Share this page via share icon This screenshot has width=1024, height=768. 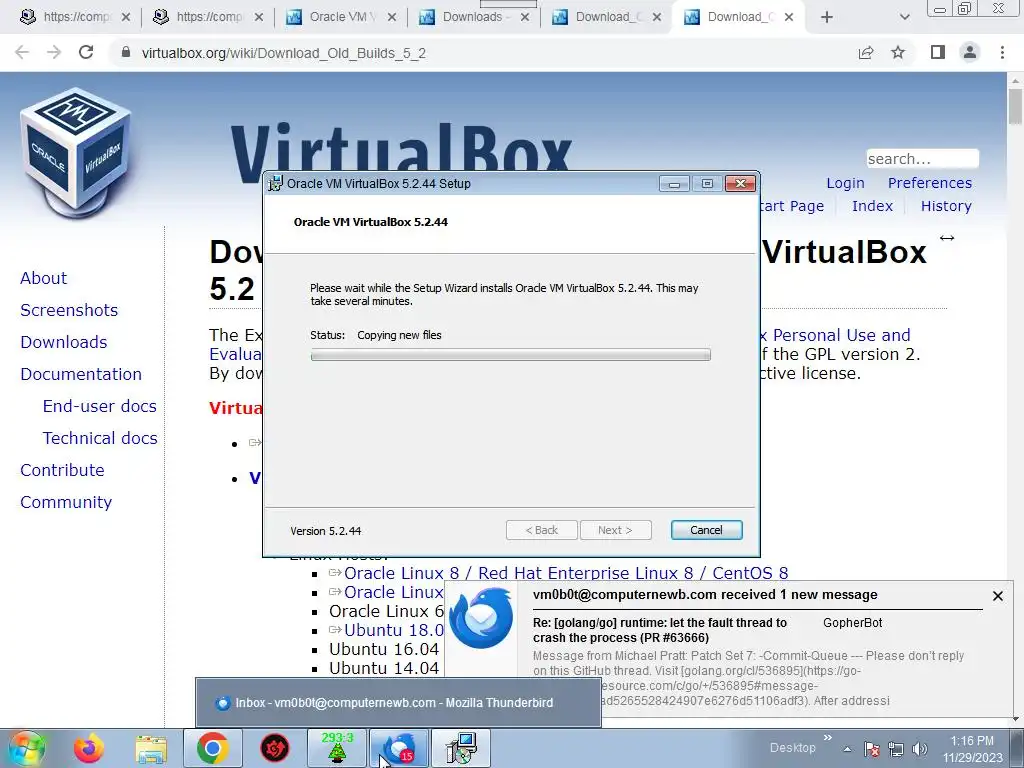866,53
